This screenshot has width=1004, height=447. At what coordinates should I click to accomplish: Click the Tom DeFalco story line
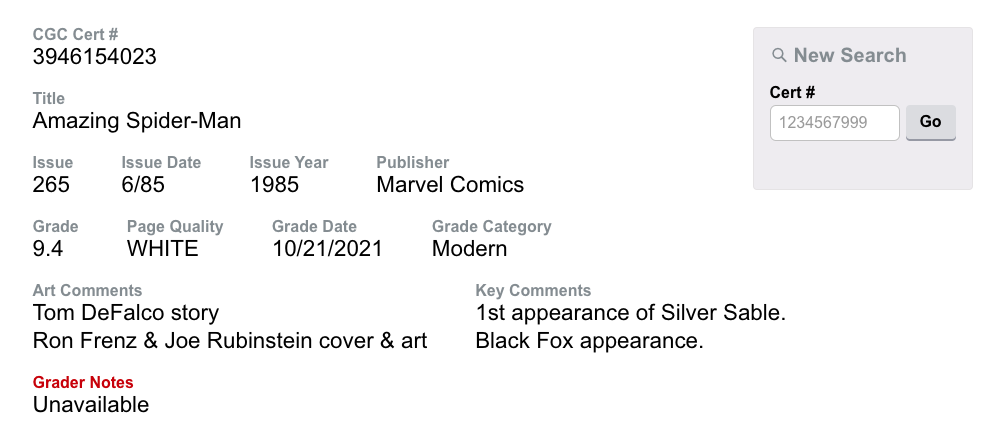(126, 314)
